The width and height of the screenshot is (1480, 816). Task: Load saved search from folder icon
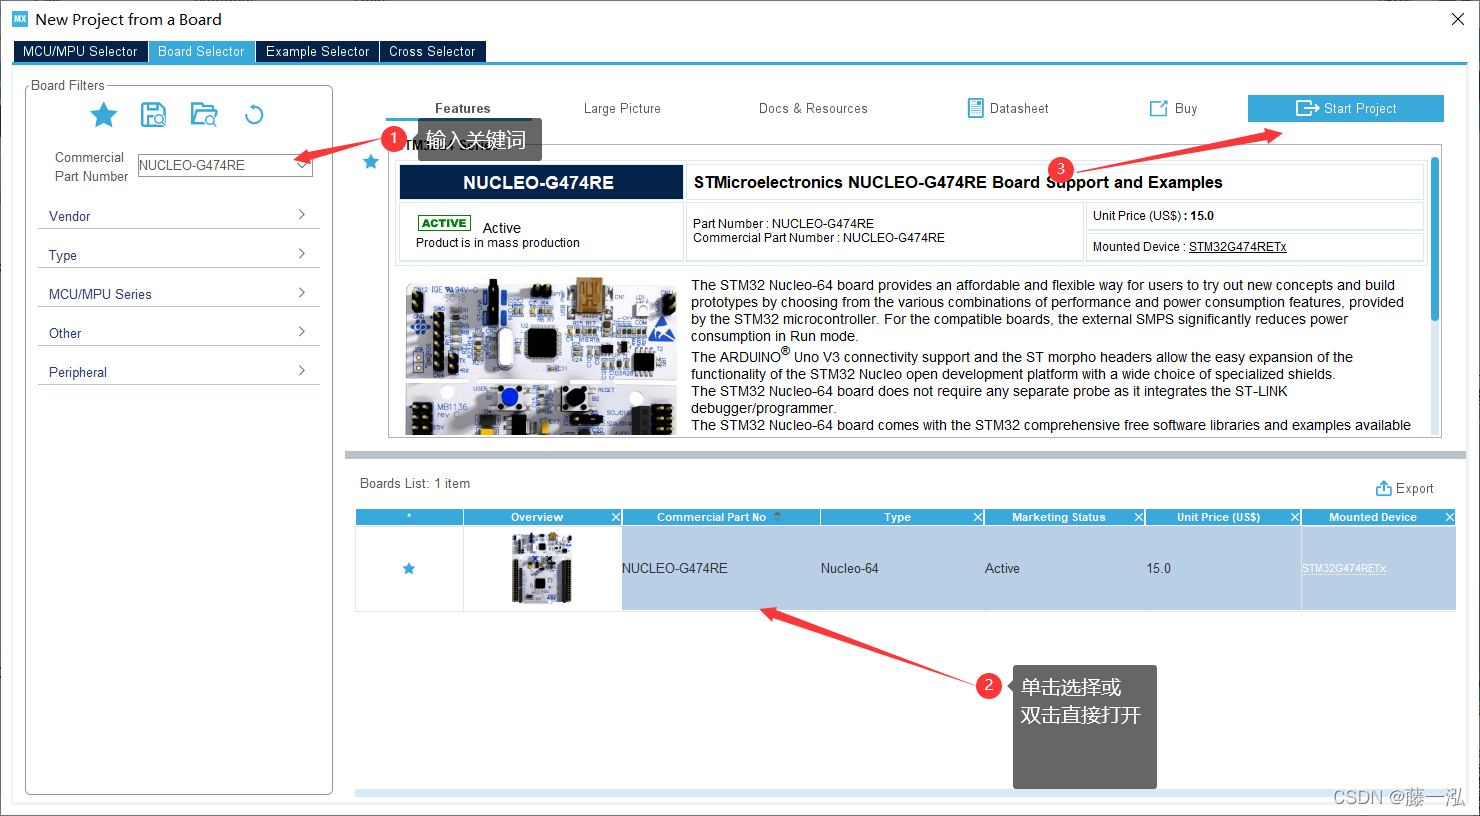[x=204, y=115]
